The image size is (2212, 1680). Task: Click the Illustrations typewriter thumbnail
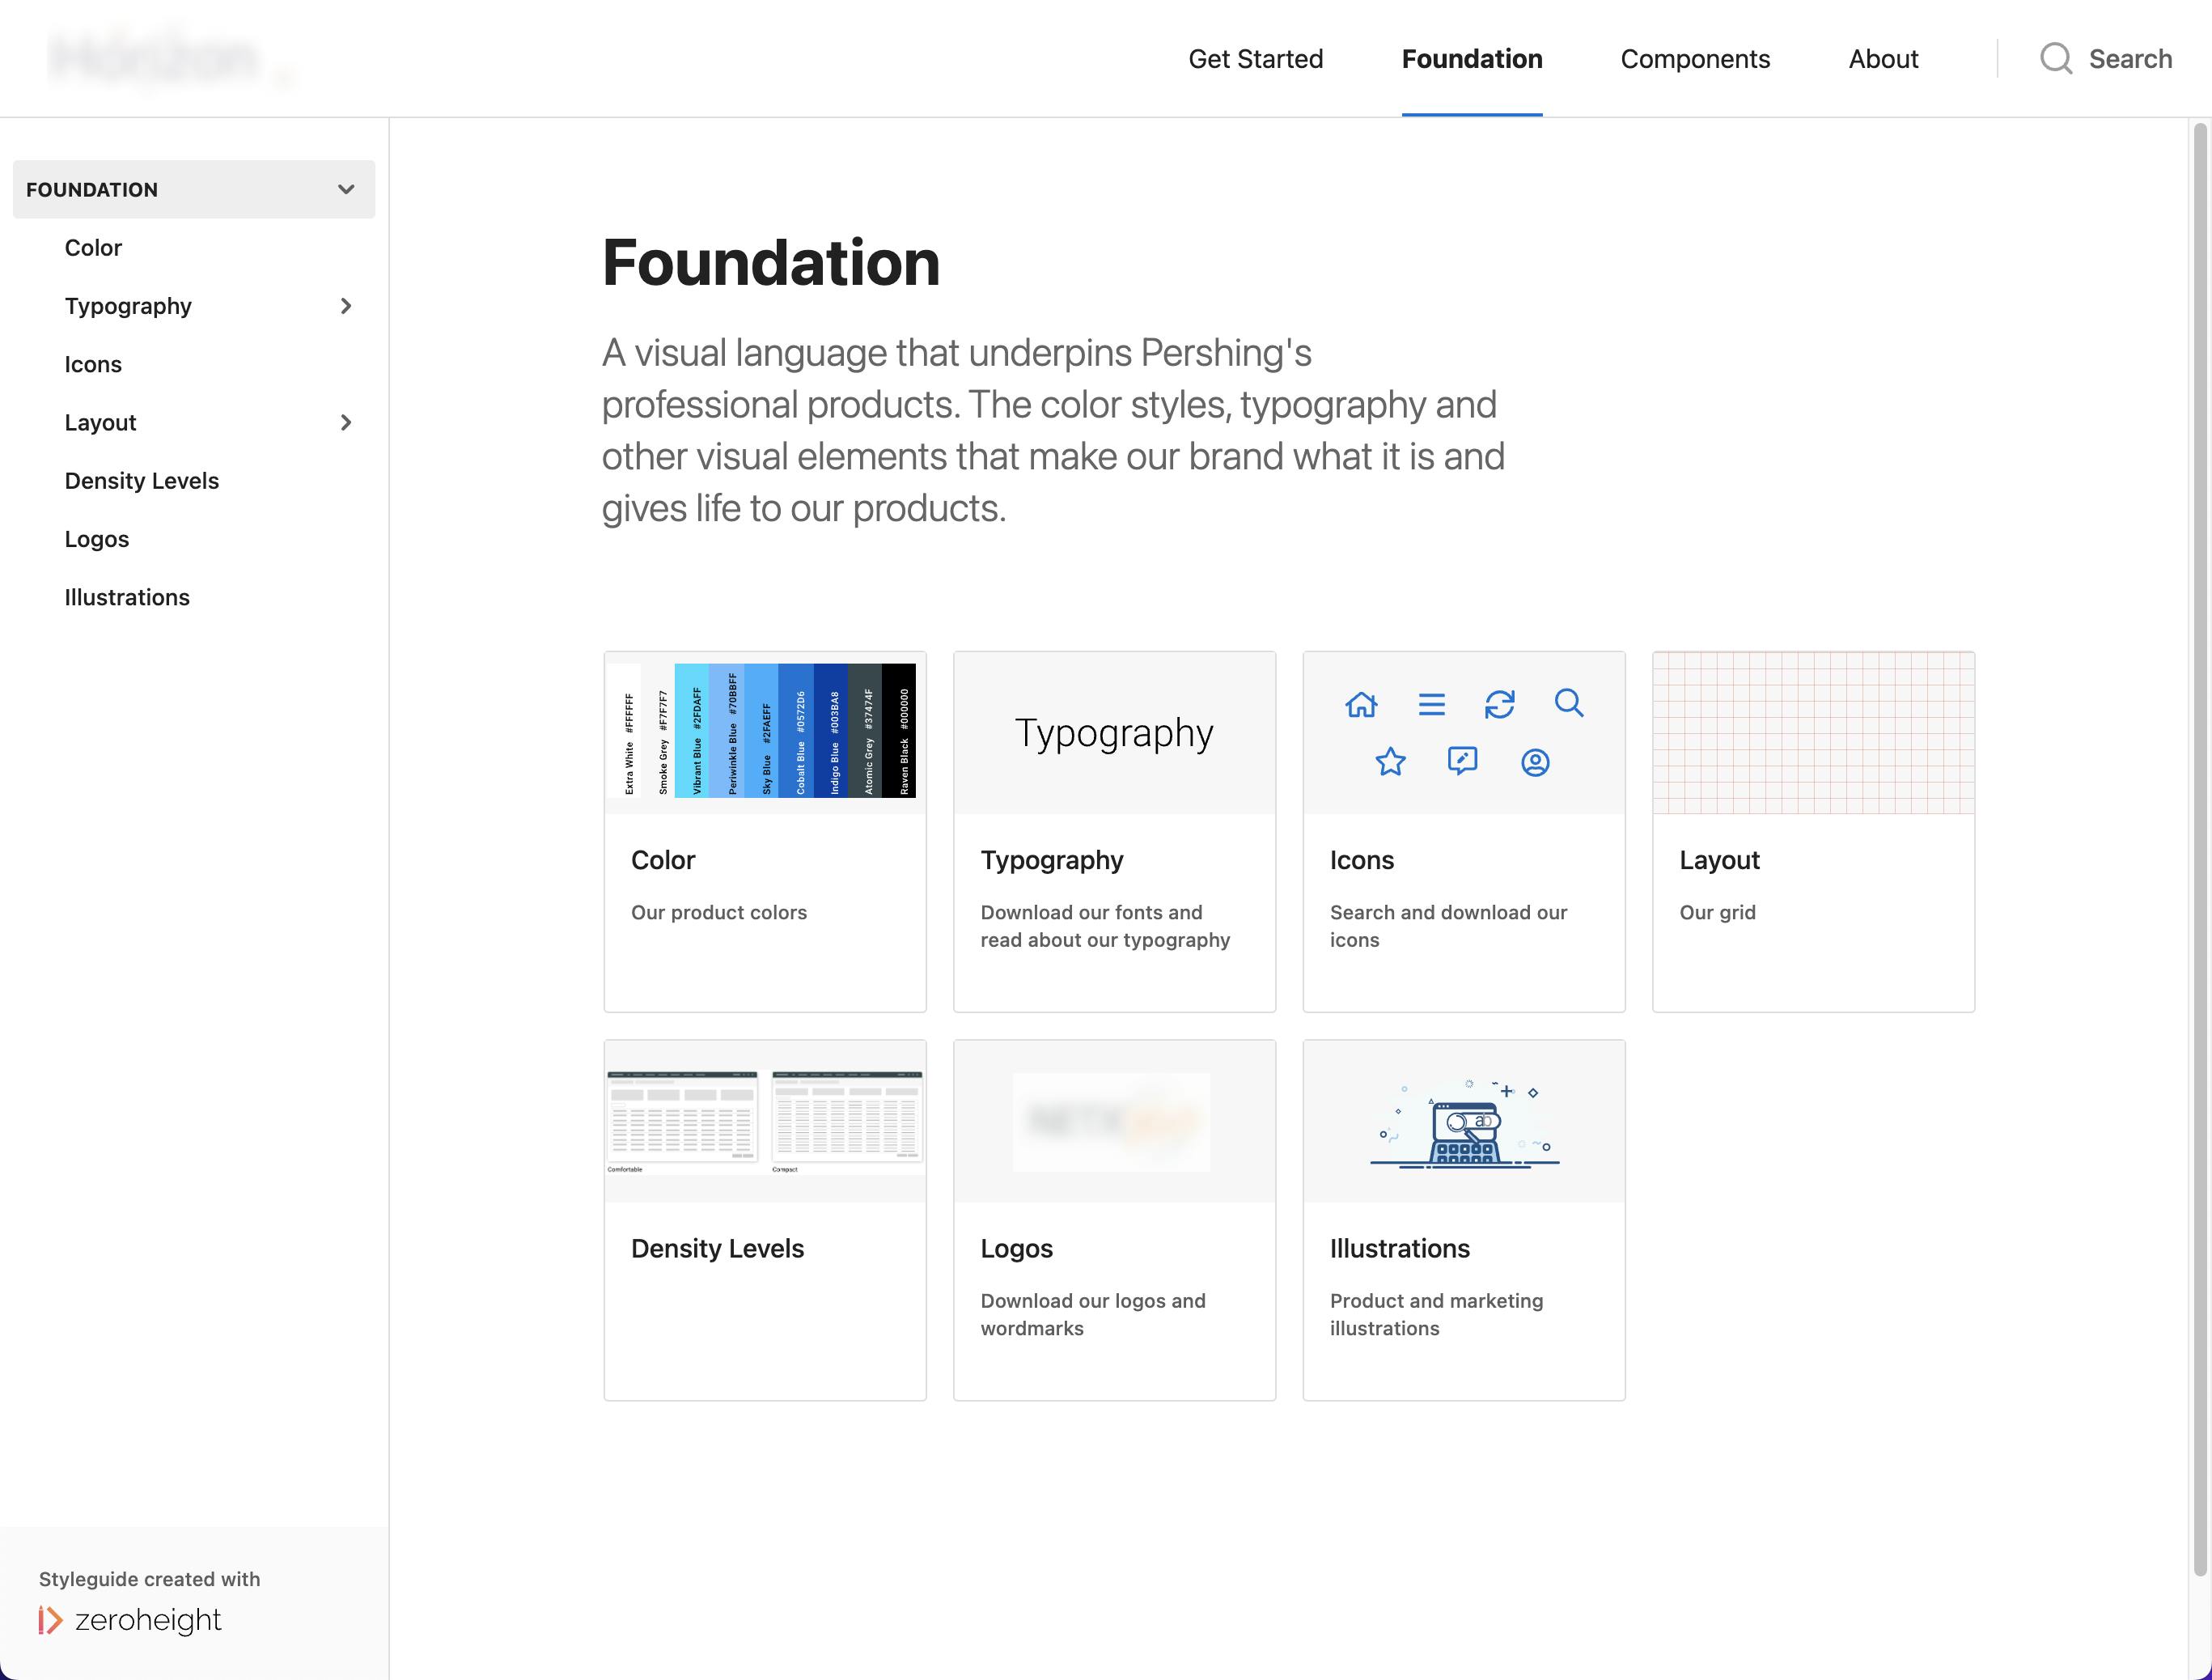[1464, 1124]
